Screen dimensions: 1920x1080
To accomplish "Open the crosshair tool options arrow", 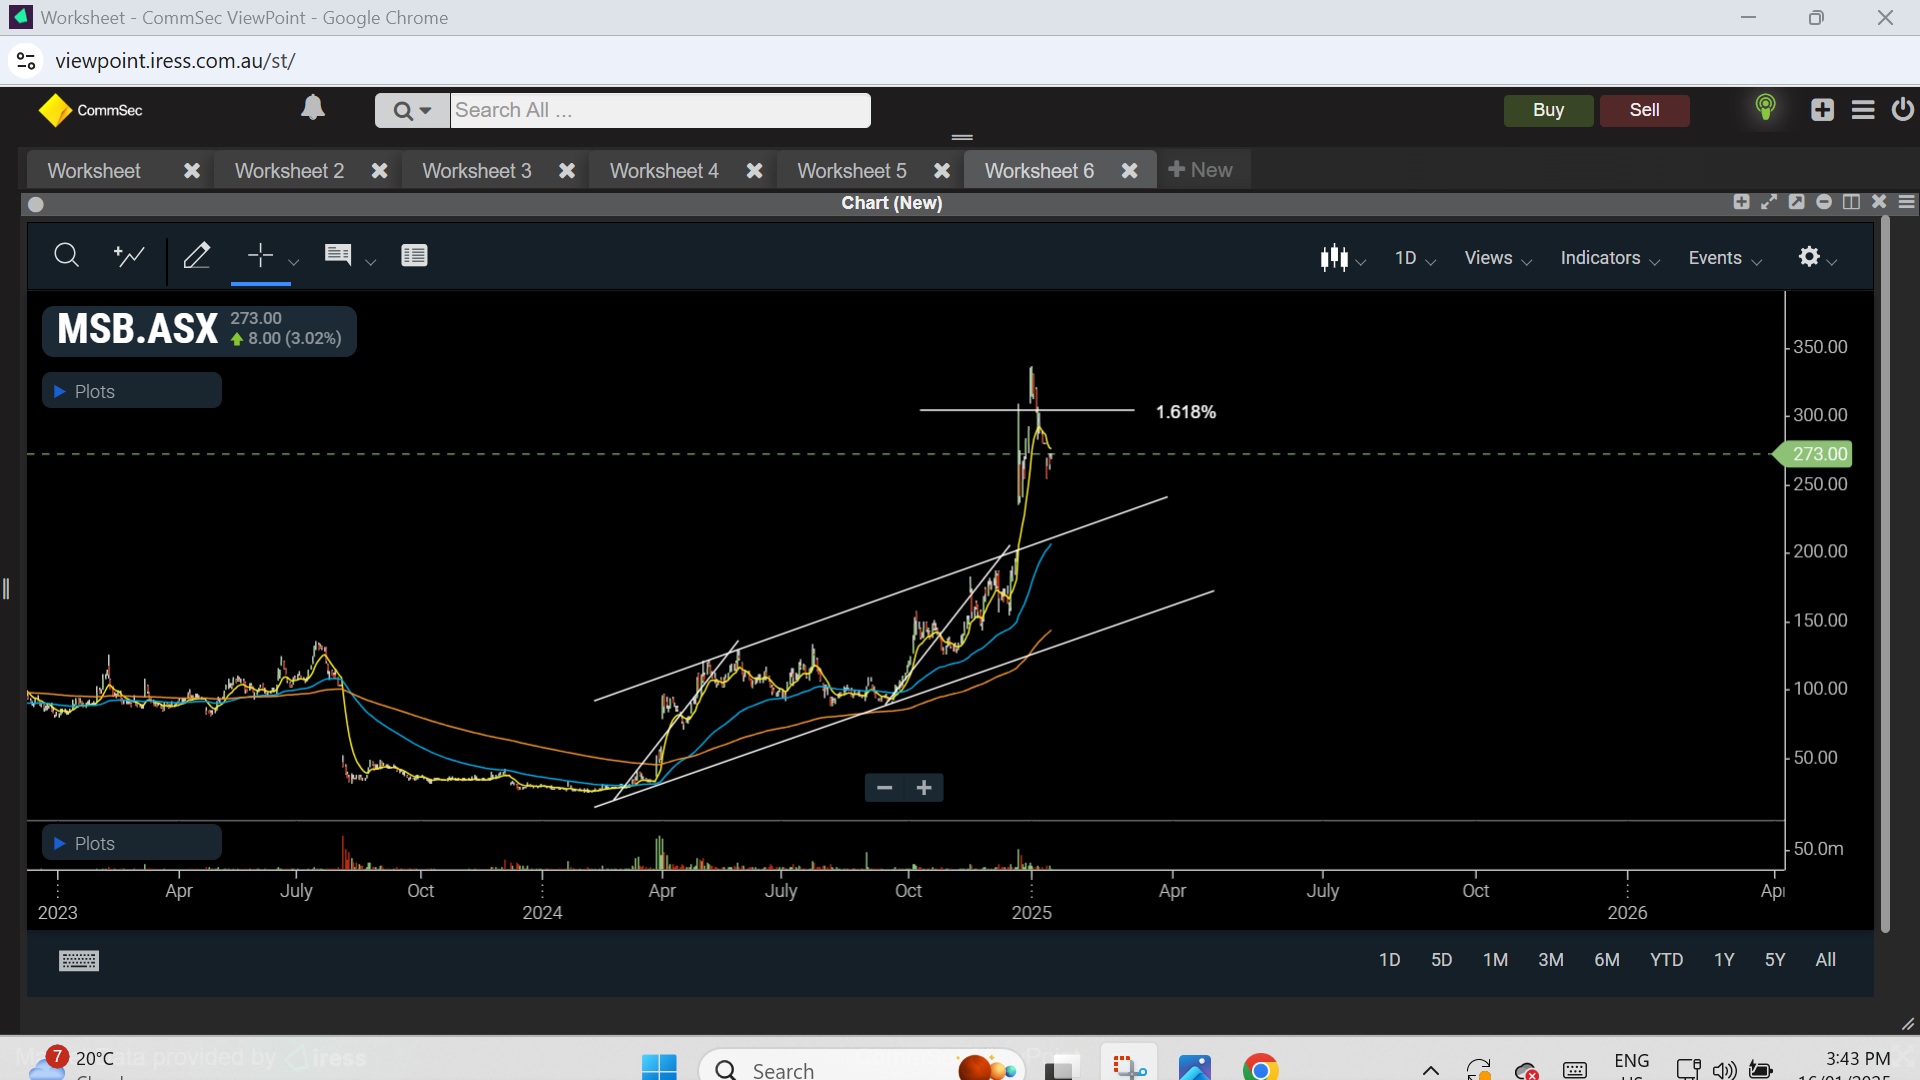I will coord(293,262).
